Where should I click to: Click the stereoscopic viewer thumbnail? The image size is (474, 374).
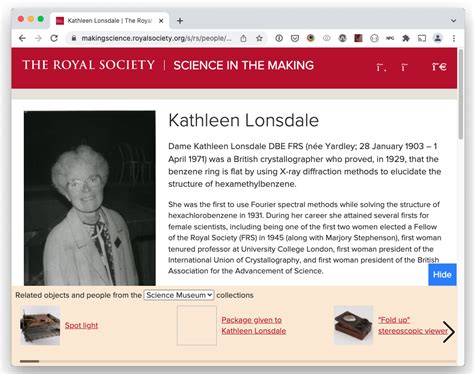point(353,325)
